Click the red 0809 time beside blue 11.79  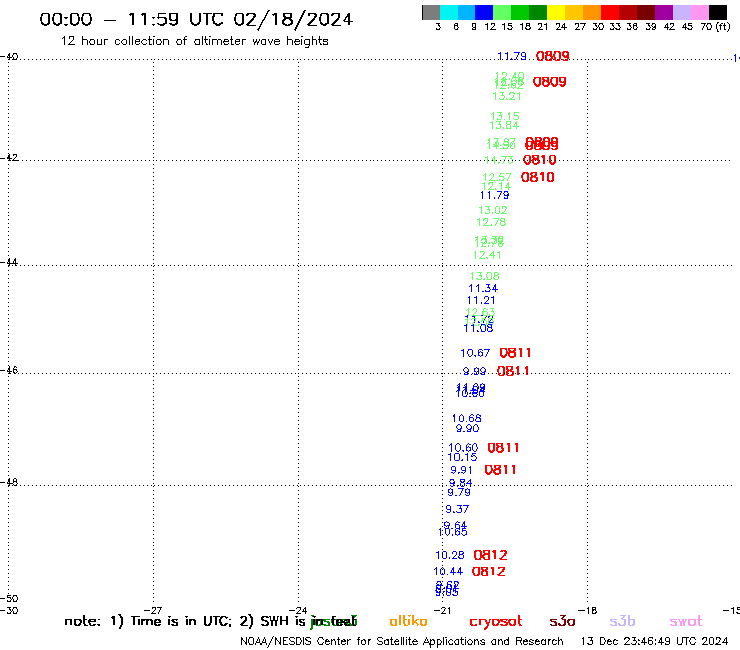[x=553, y=57]
